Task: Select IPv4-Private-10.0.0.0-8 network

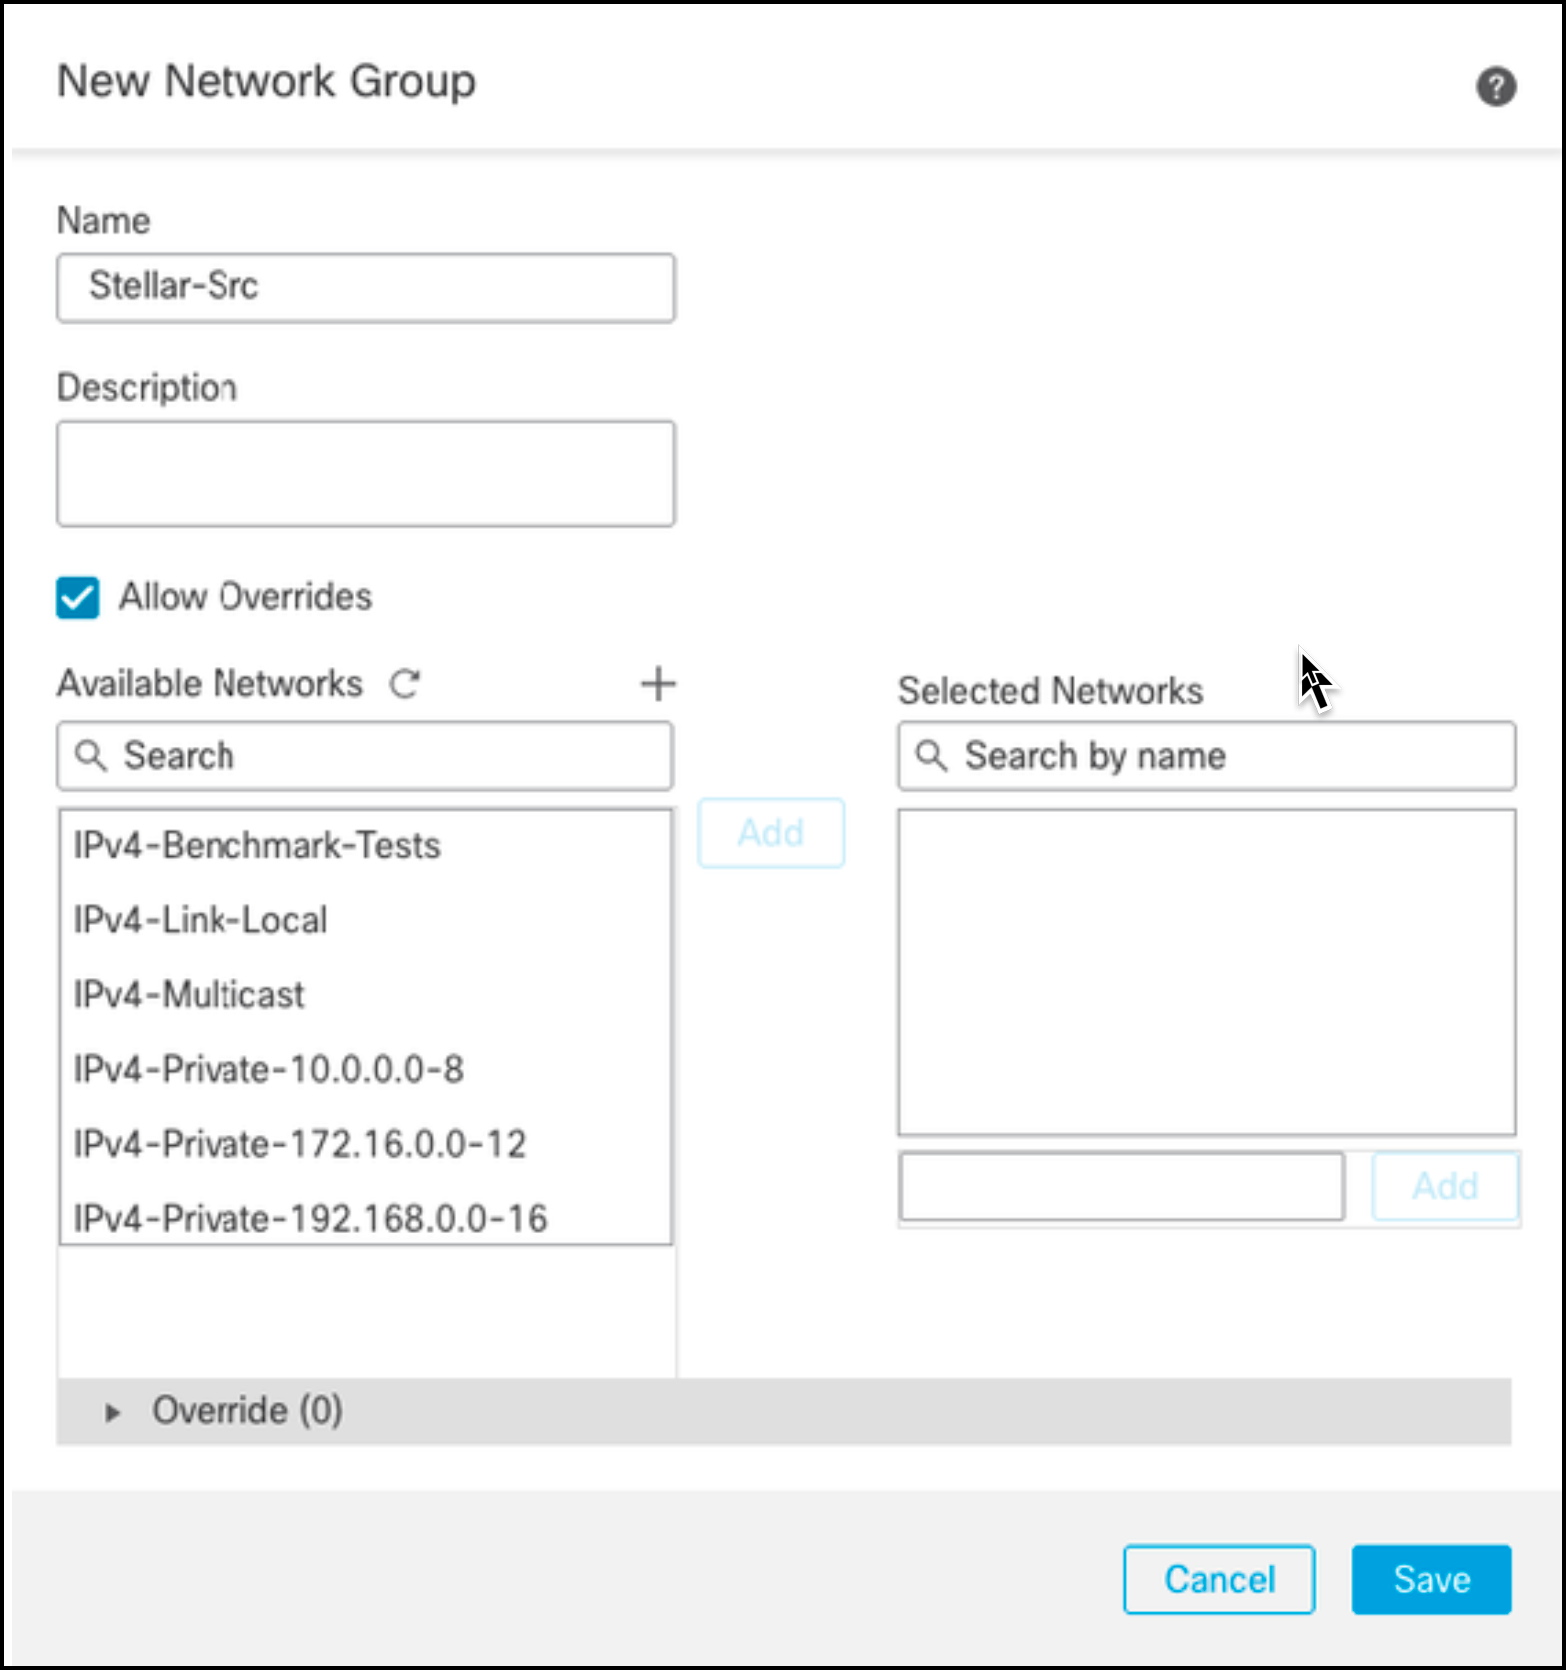Action: click(269, 1069)
